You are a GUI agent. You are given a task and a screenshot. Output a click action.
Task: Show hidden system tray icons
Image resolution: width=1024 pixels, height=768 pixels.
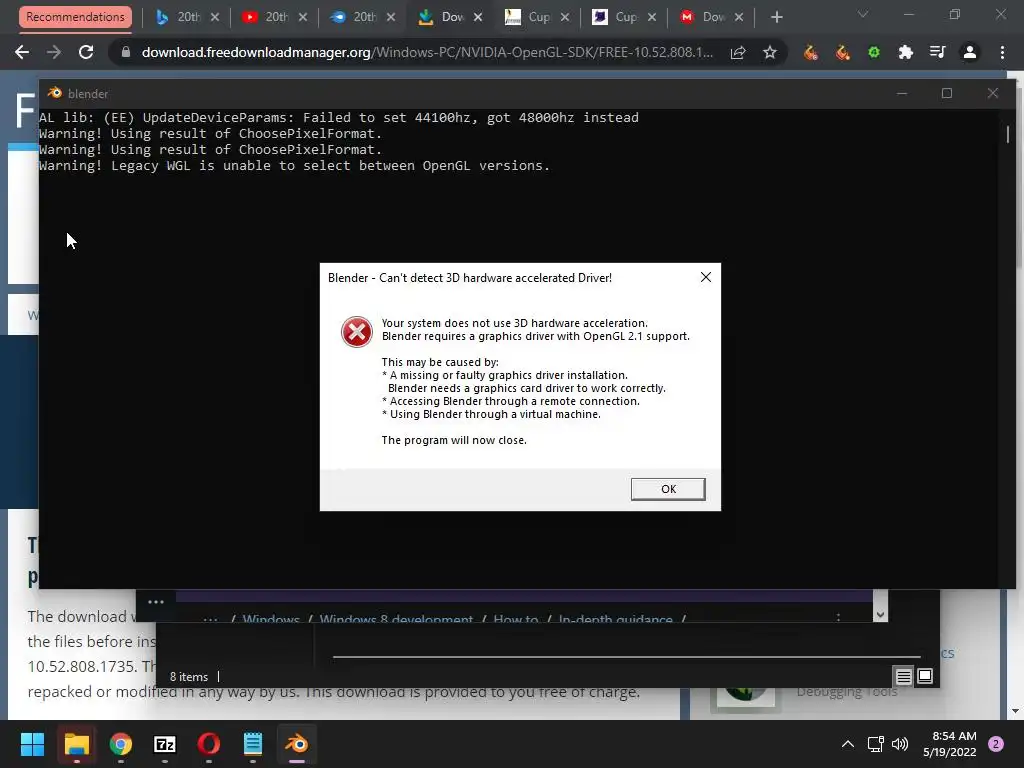(x=848, y=744)
